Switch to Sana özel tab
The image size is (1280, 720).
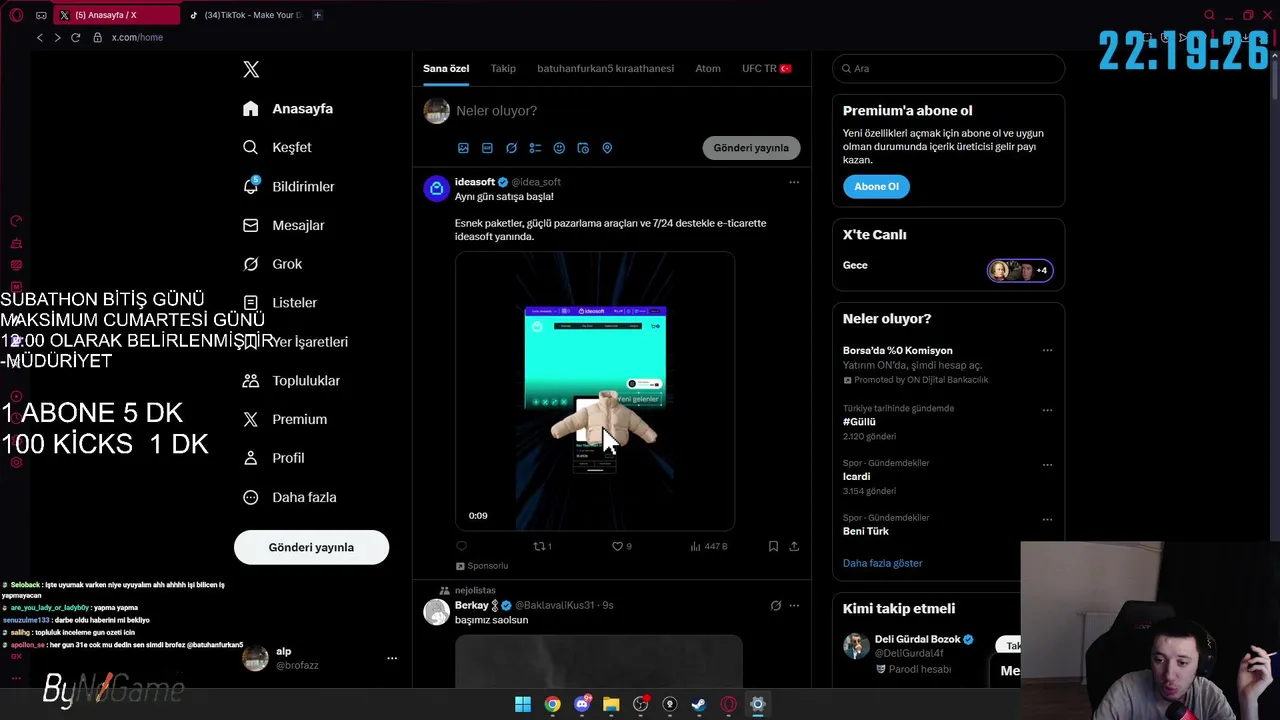tap(446, 68)
